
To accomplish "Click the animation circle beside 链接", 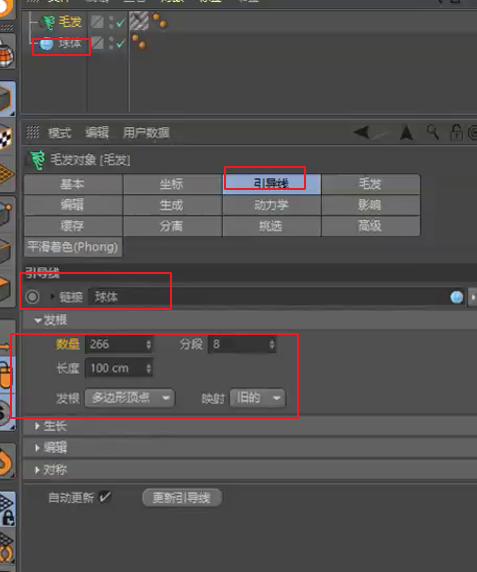I will [x=32, y=297].
